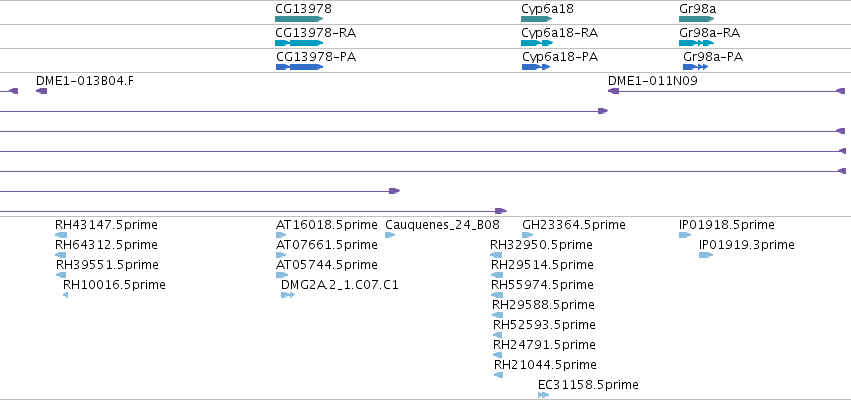Click the CG13978-RA transcript label
Viewport: 851px width, 400px height.
coord(316,33)
